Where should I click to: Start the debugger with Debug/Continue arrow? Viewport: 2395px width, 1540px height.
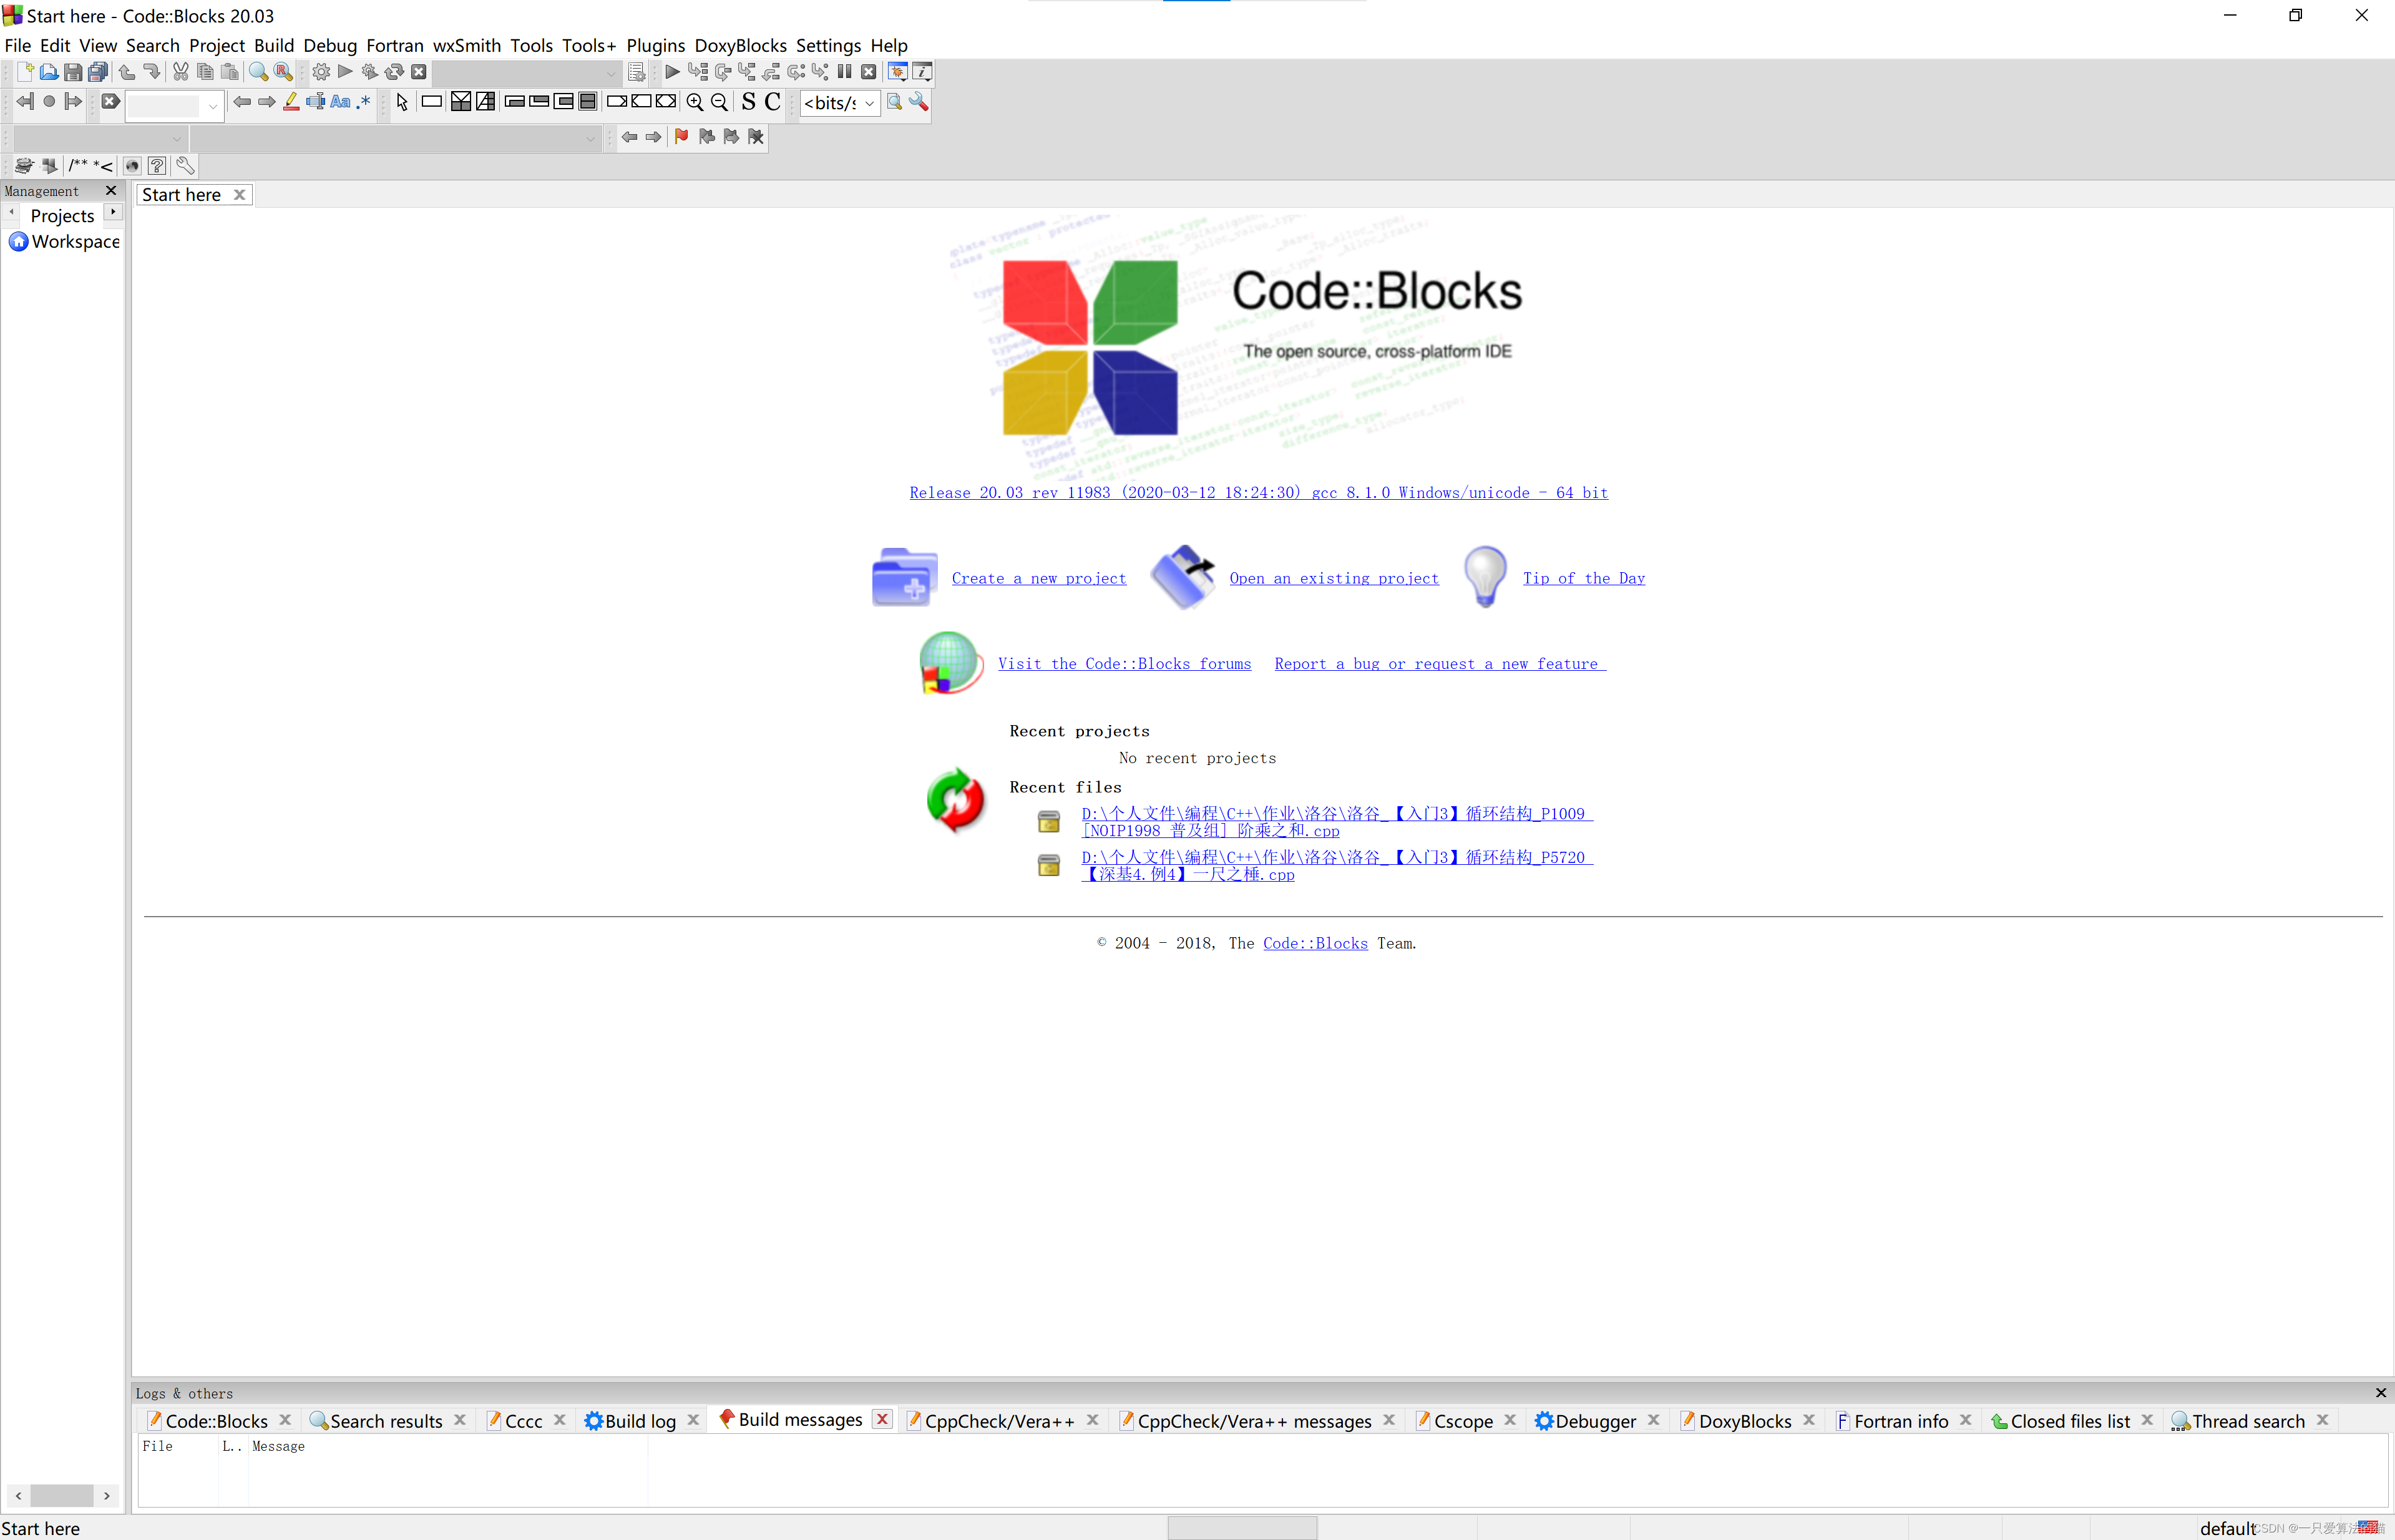coord(672,72)
